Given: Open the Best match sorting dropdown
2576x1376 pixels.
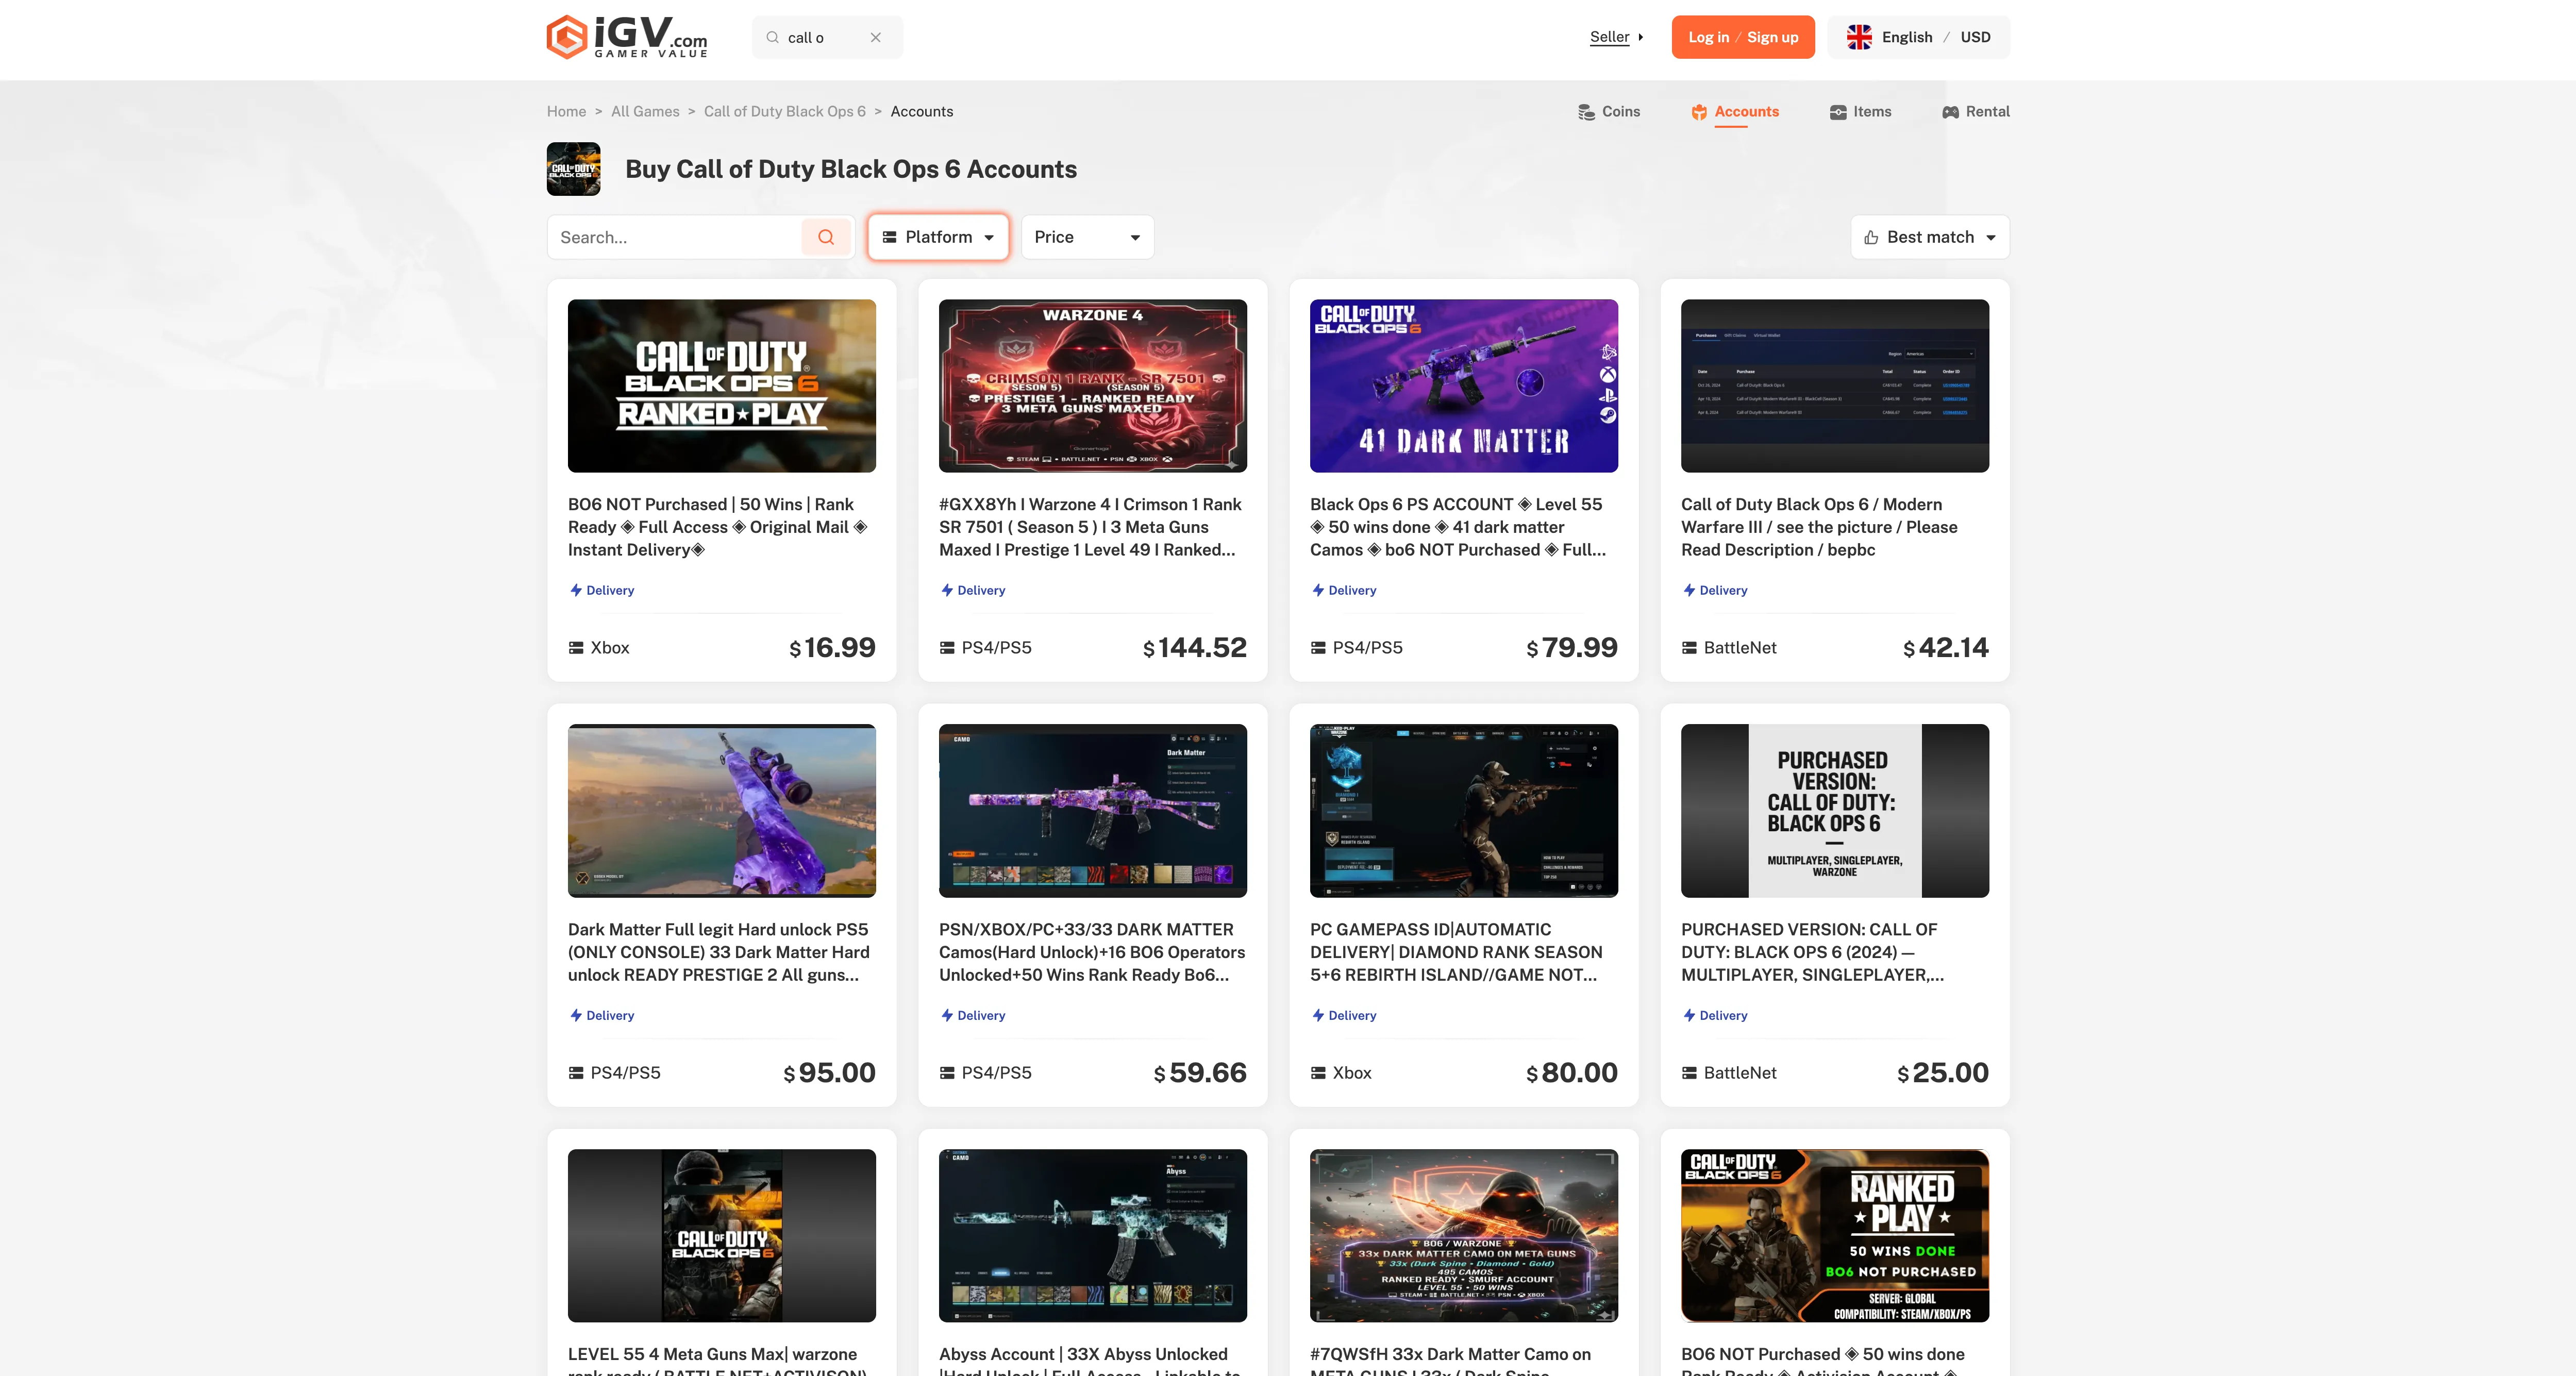Looking at the screenshot, I should 1929,237.
